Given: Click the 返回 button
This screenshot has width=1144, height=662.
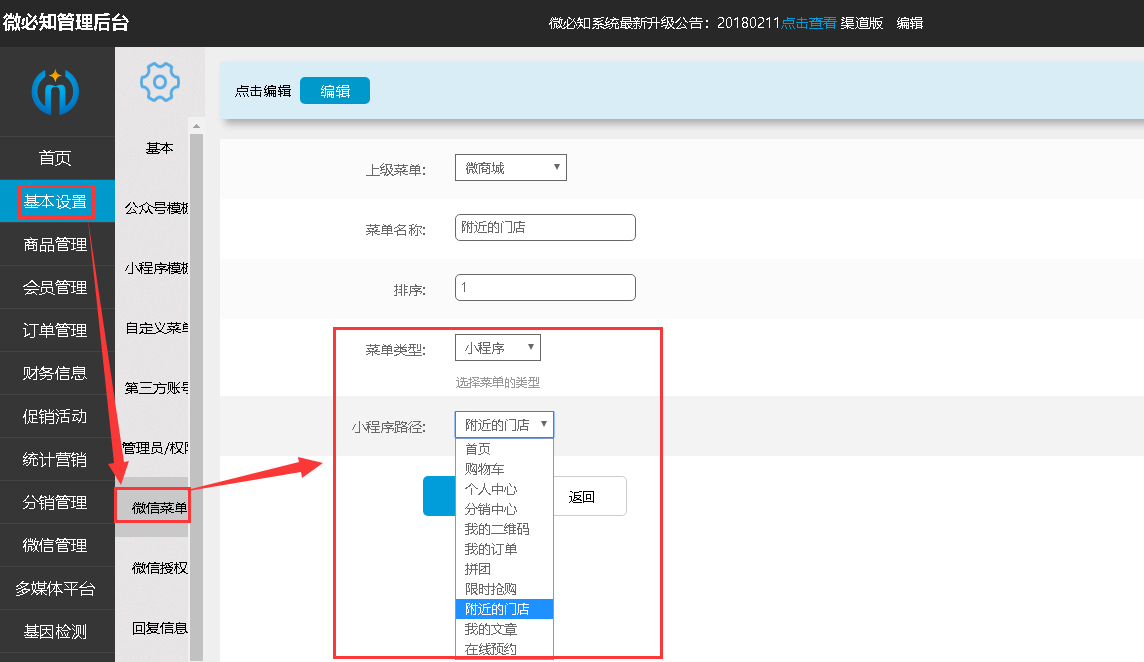Looking at the screenshot, I should coord(590,496).
